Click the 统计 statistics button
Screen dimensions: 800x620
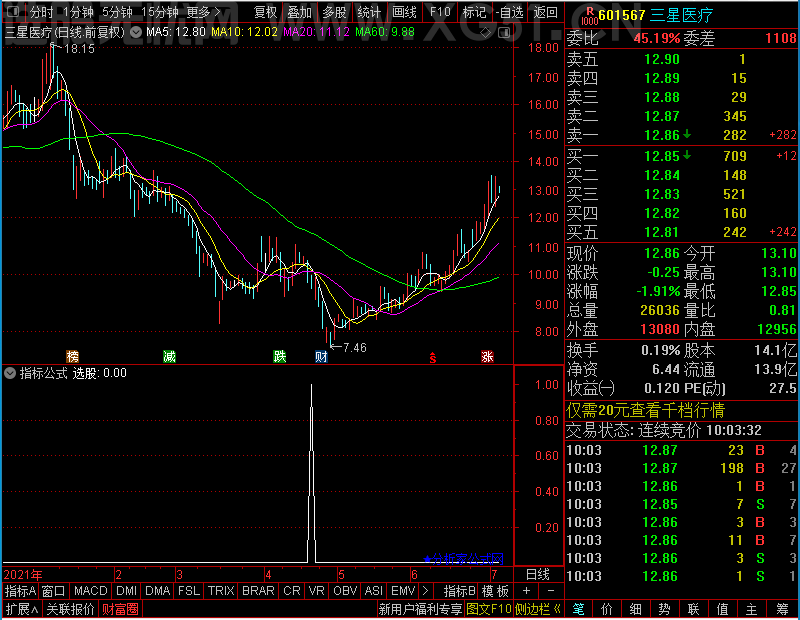coord(369,12)
